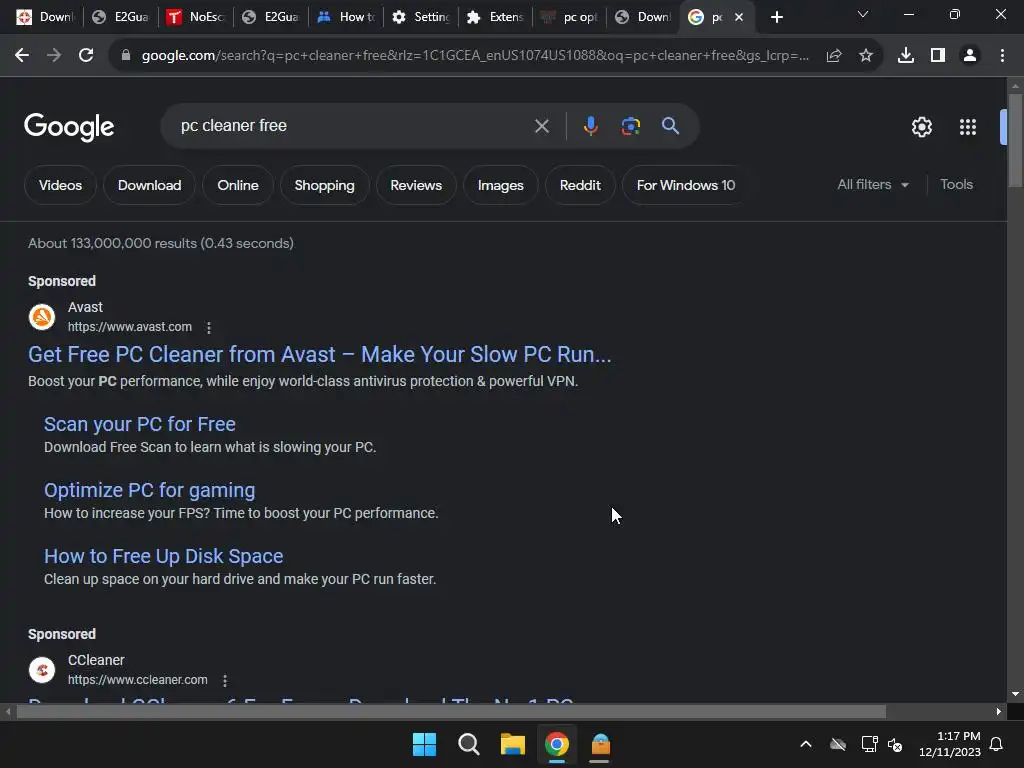Switch to the NoEsc tab
1024x768 pixels.
click(196, 17)
